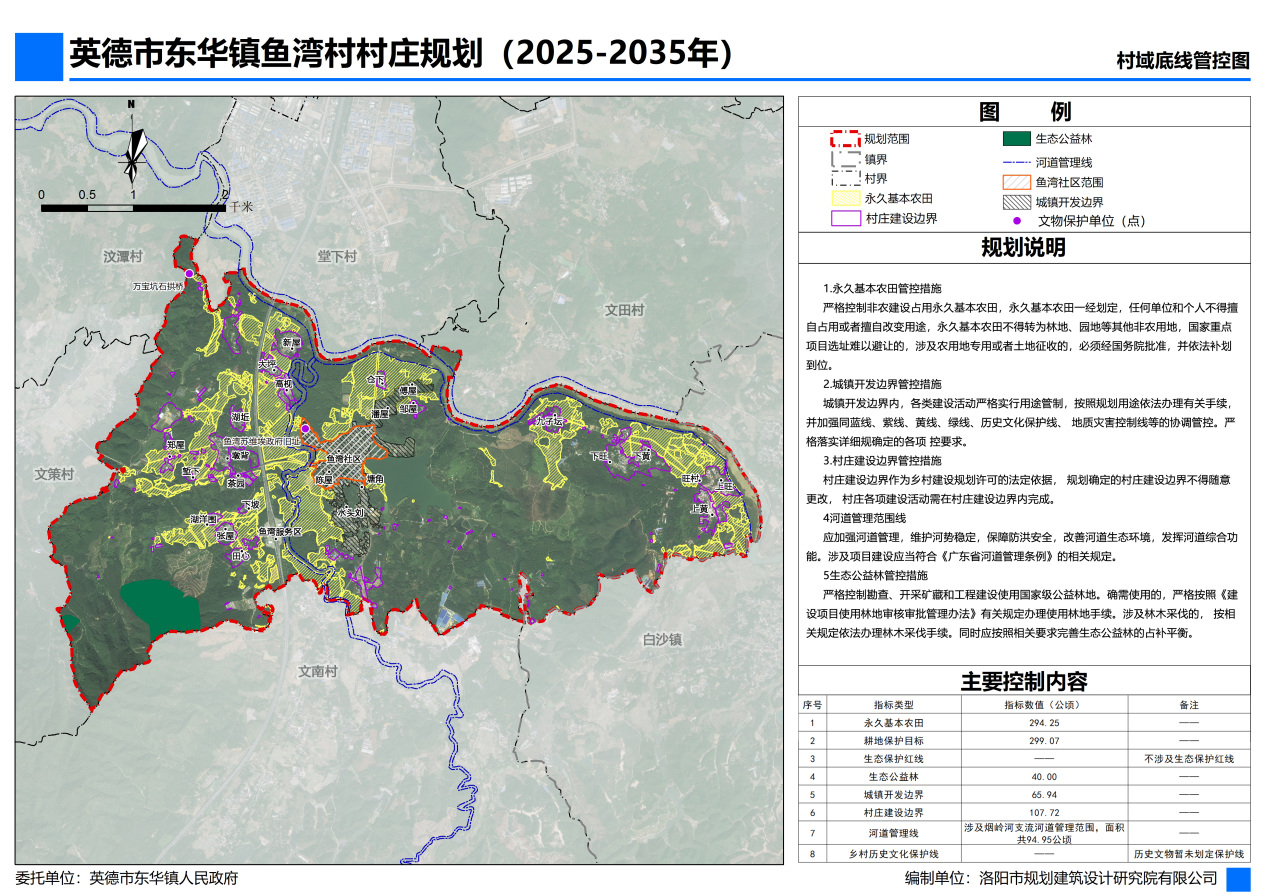Click the purple 村庄建设边界 legend symbol
Image resolution: width=1266 pixels, height=895 pixels.
[845, 218]
